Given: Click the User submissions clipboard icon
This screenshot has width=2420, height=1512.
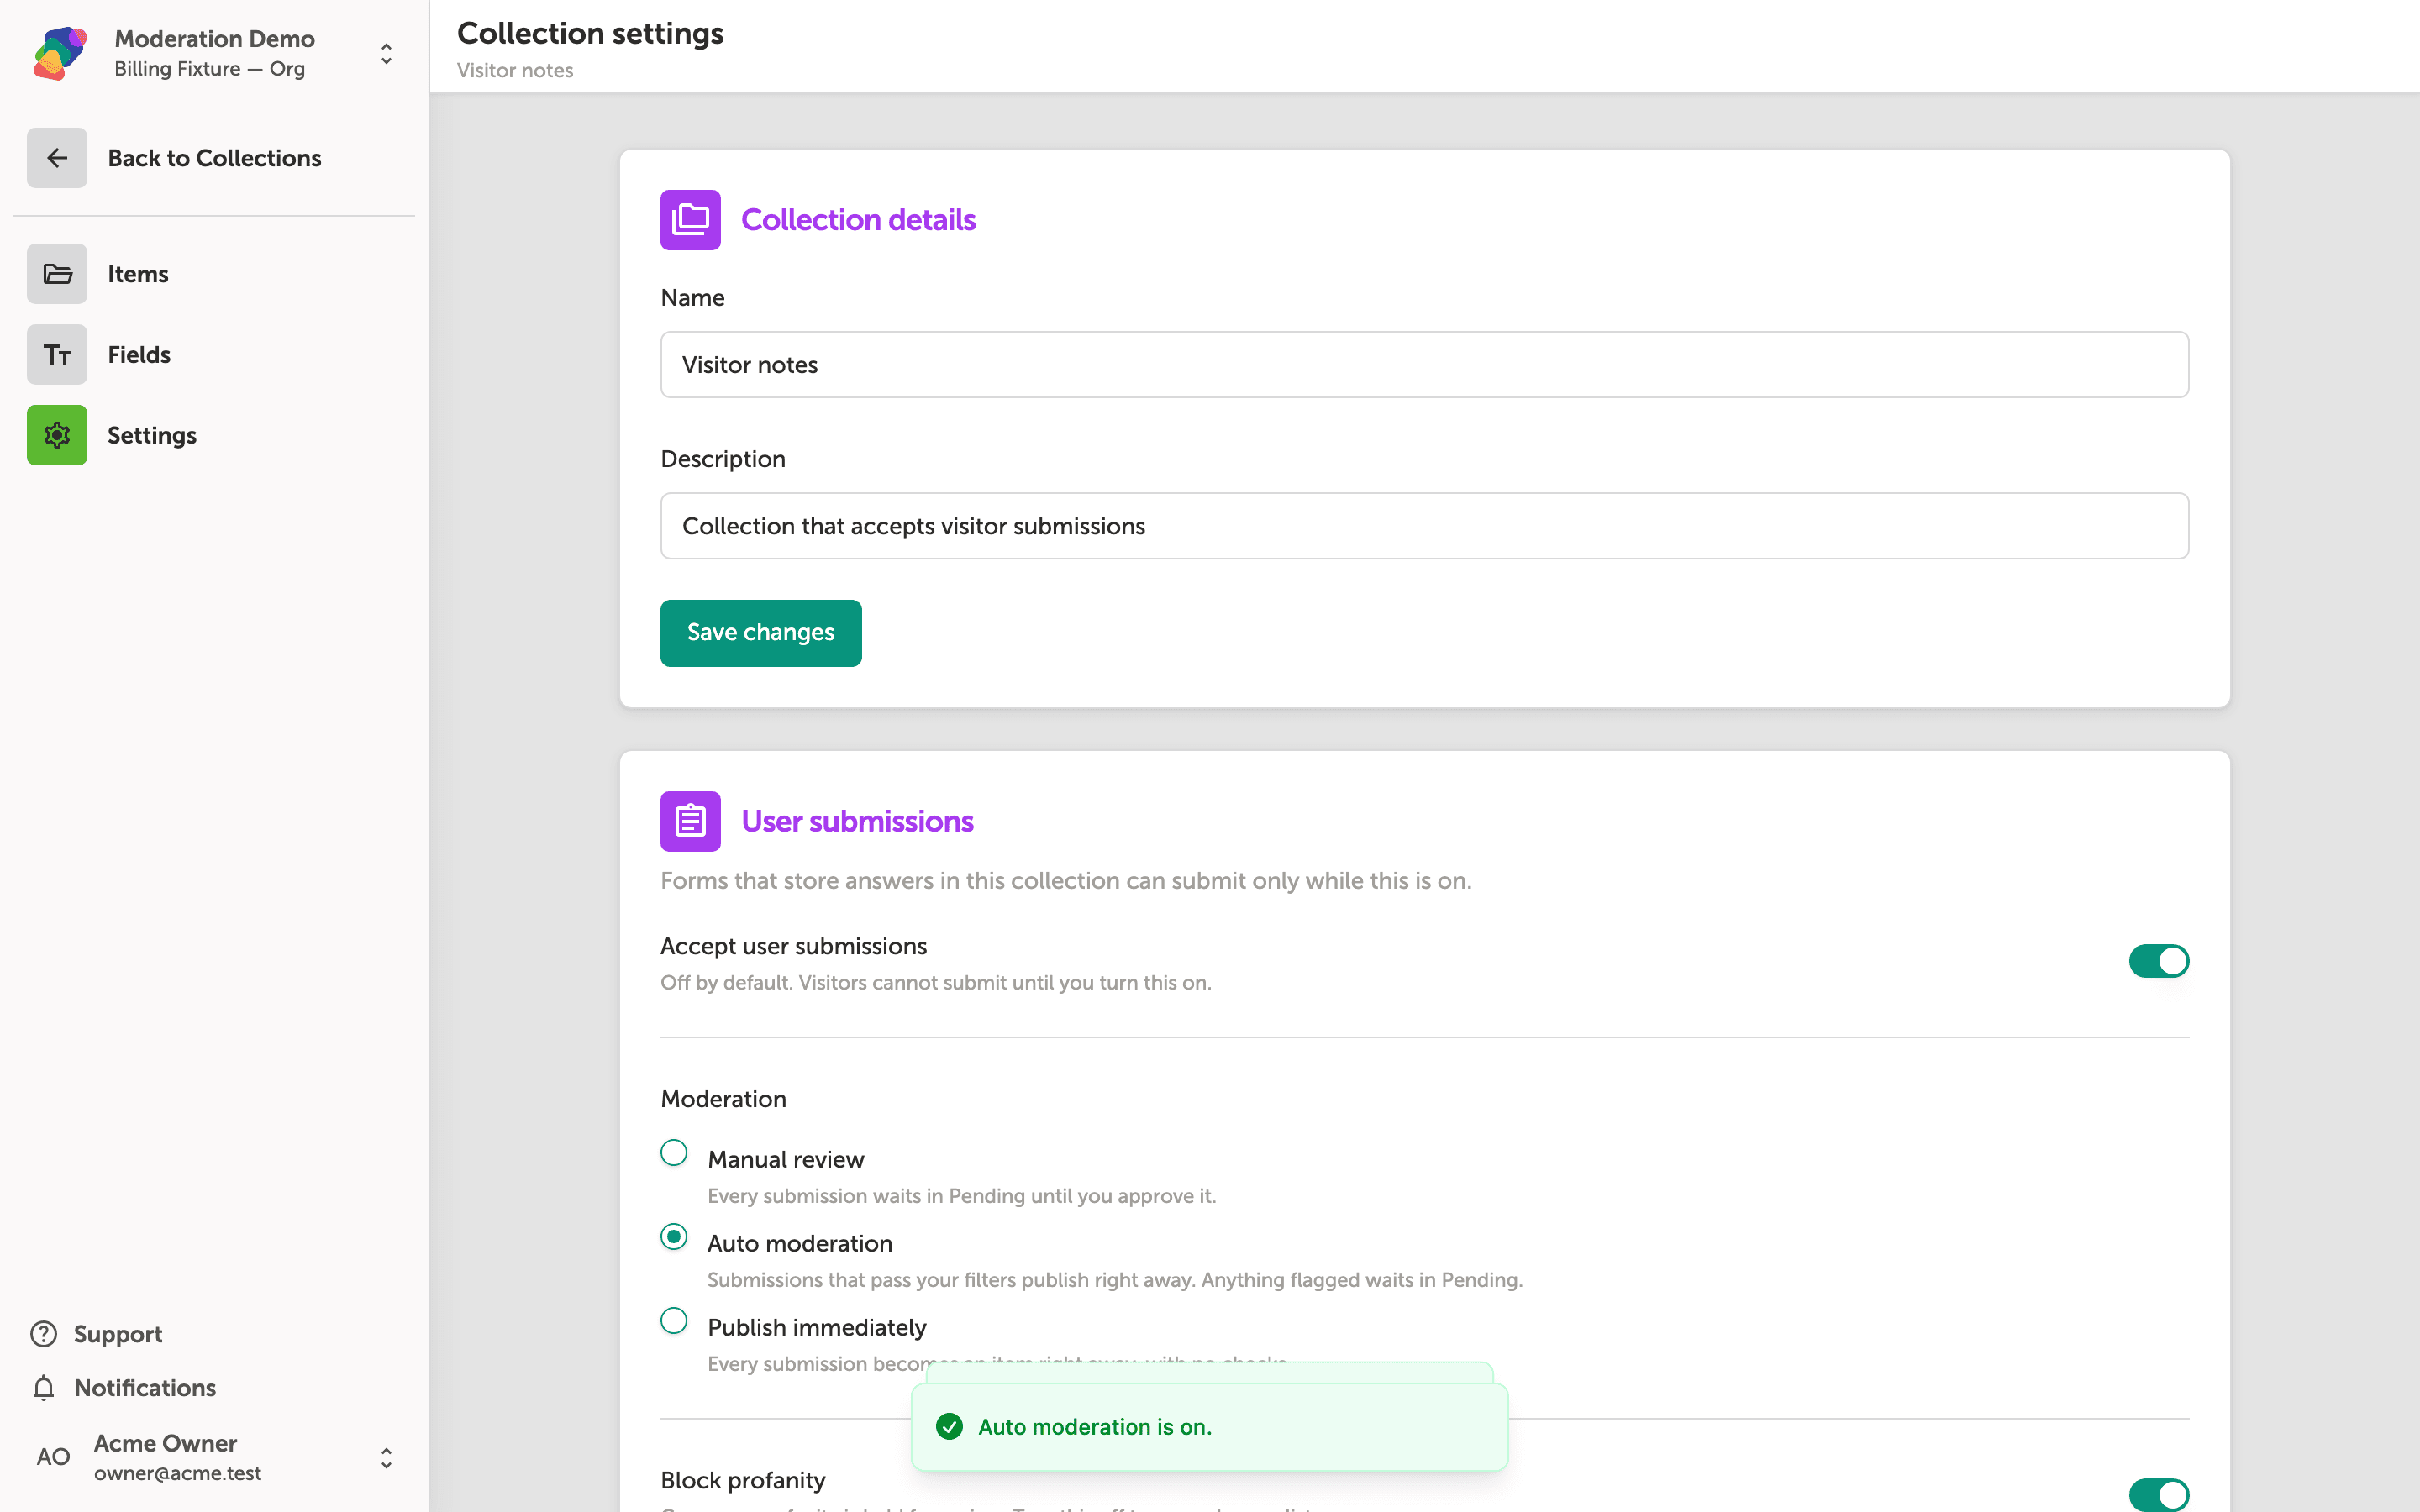Looking at the screenshot, I should (x=690, y=821).
